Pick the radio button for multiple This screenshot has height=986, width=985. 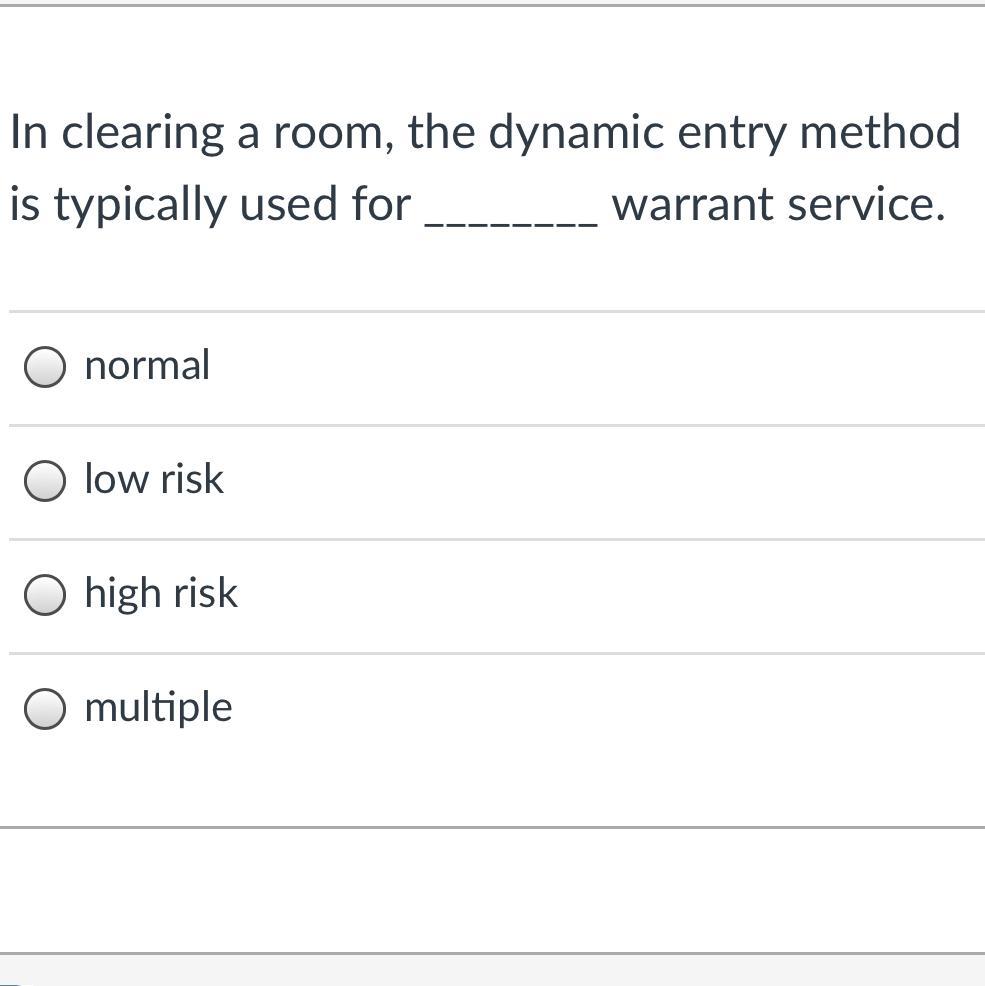tap(45, 709)
